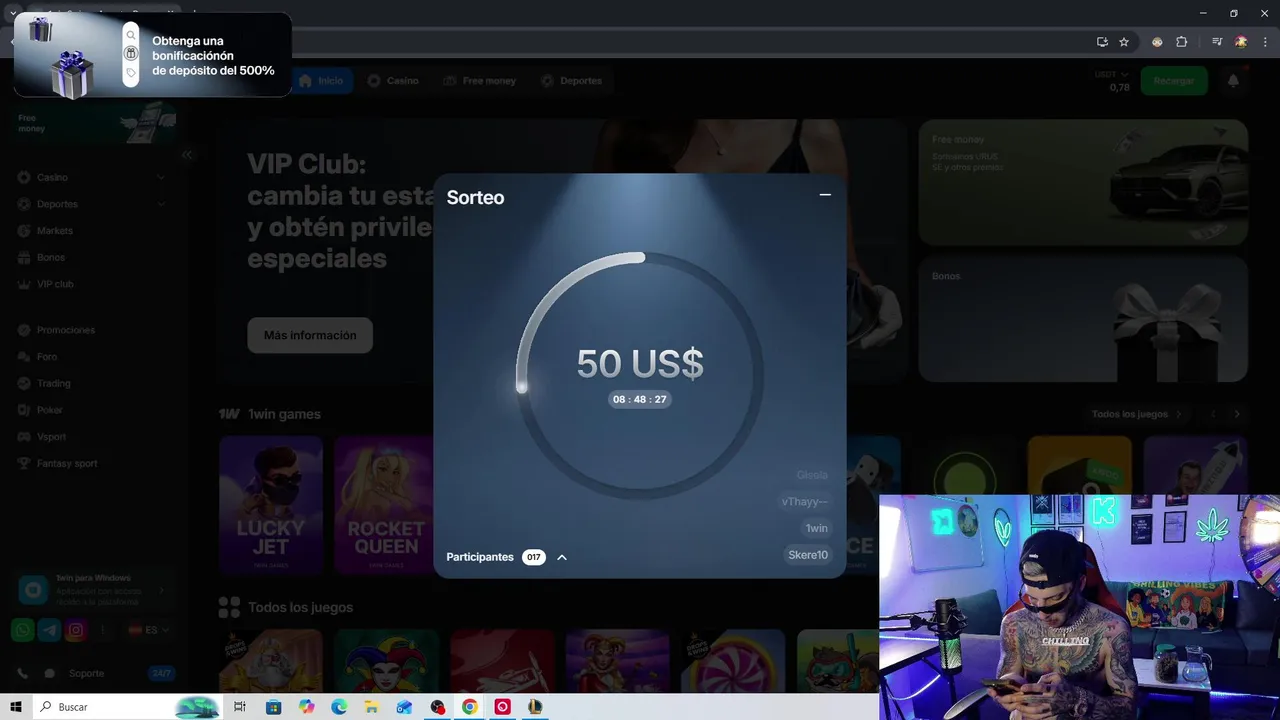Image resolution: width=1280 pixels, height=720 pixels.
Task: Click the Free money sidebar card
Action: click(95, 123)
